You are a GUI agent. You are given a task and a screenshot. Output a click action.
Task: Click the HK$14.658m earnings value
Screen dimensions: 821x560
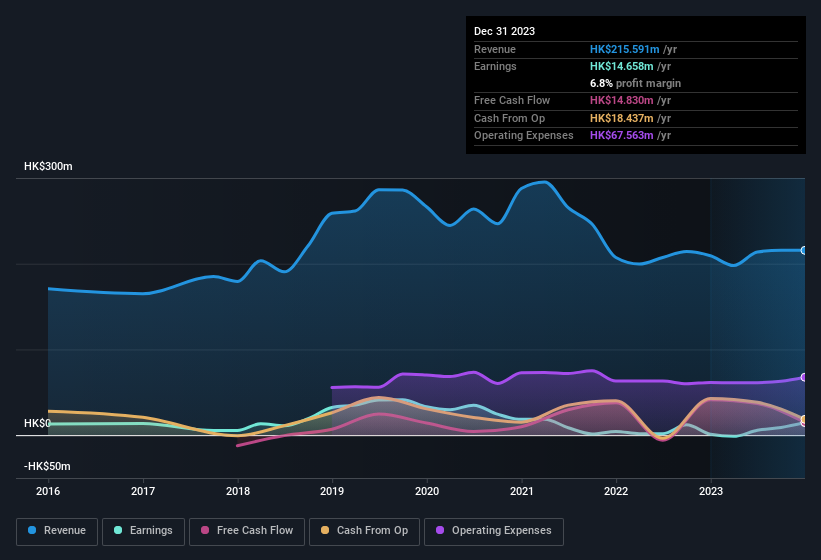click(622, 66)
